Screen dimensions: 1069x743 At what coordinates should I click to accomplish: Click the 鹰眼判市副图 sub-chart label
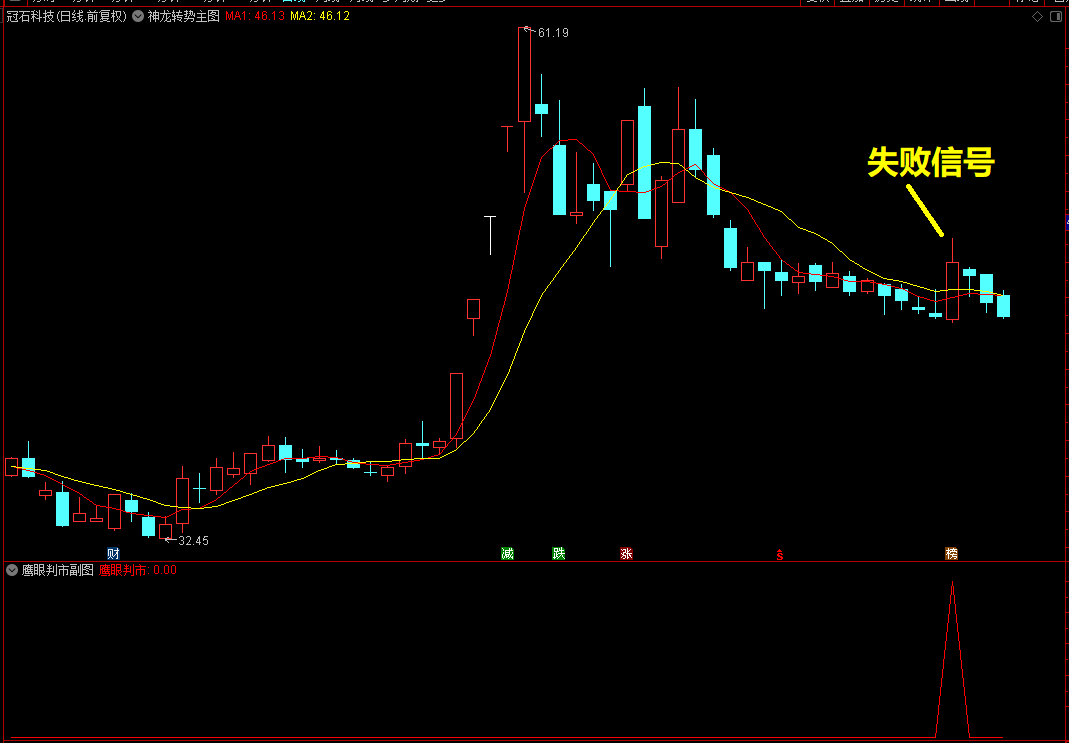[57, 570]
